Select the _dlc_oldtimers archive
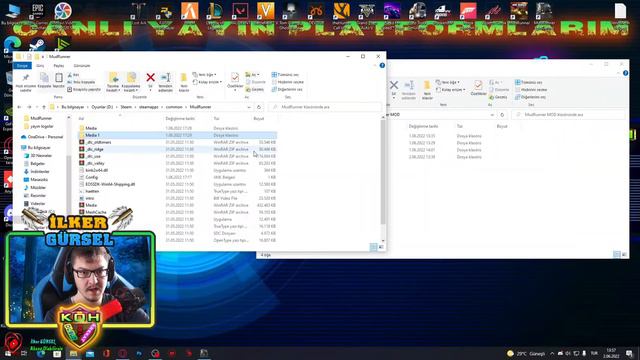 coord(178,142)
